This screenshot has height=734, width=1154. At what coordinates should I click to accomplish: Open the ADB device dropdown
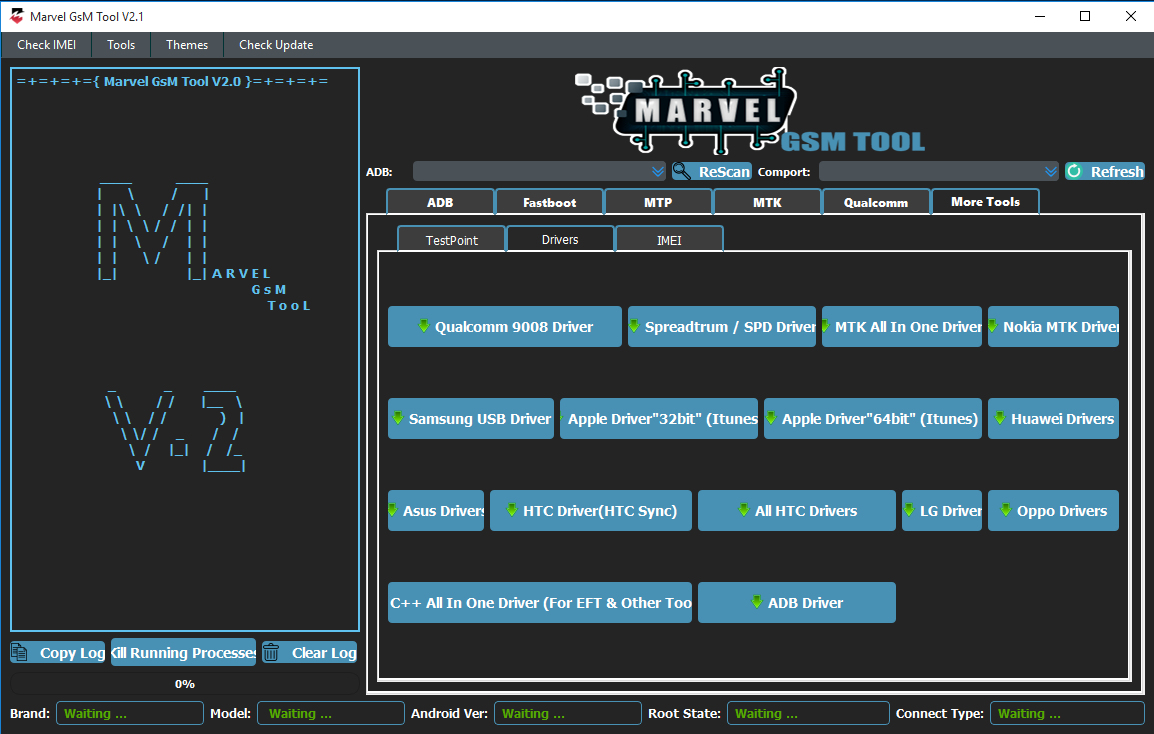pos(539,172)
